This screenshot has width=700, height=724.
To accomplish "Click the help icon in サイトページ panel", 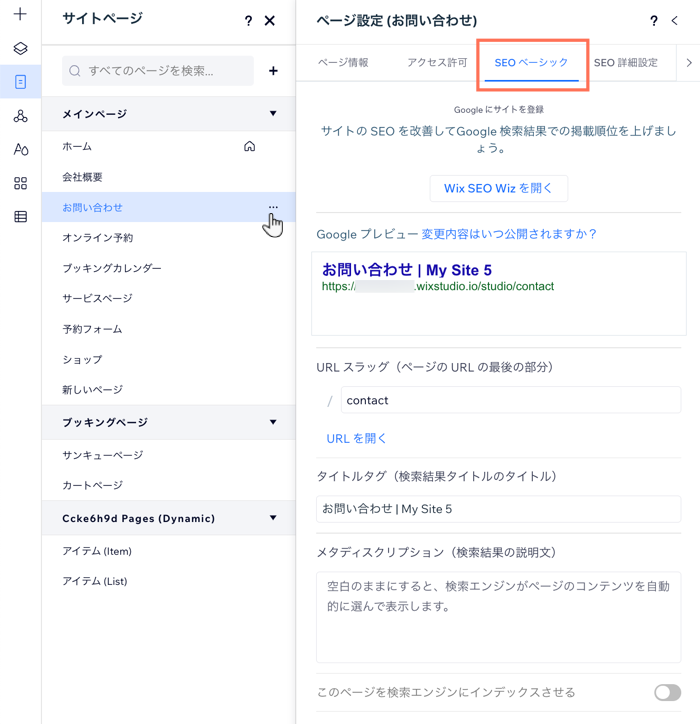I will pos(248,20).
